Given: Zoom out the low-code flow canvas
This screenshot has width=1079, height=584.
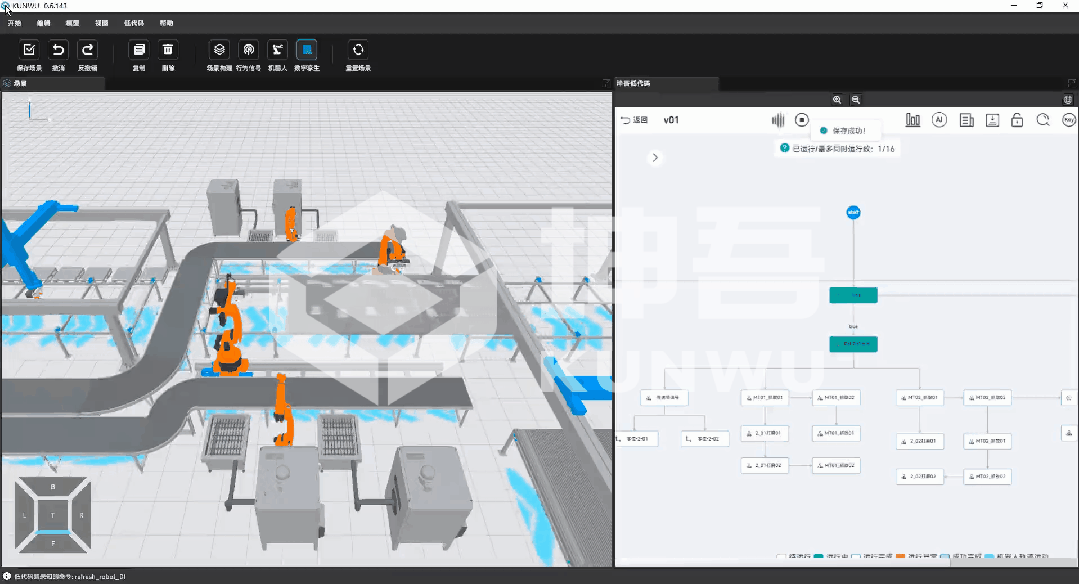Looking at the screenshot, I should coord(855,100).
